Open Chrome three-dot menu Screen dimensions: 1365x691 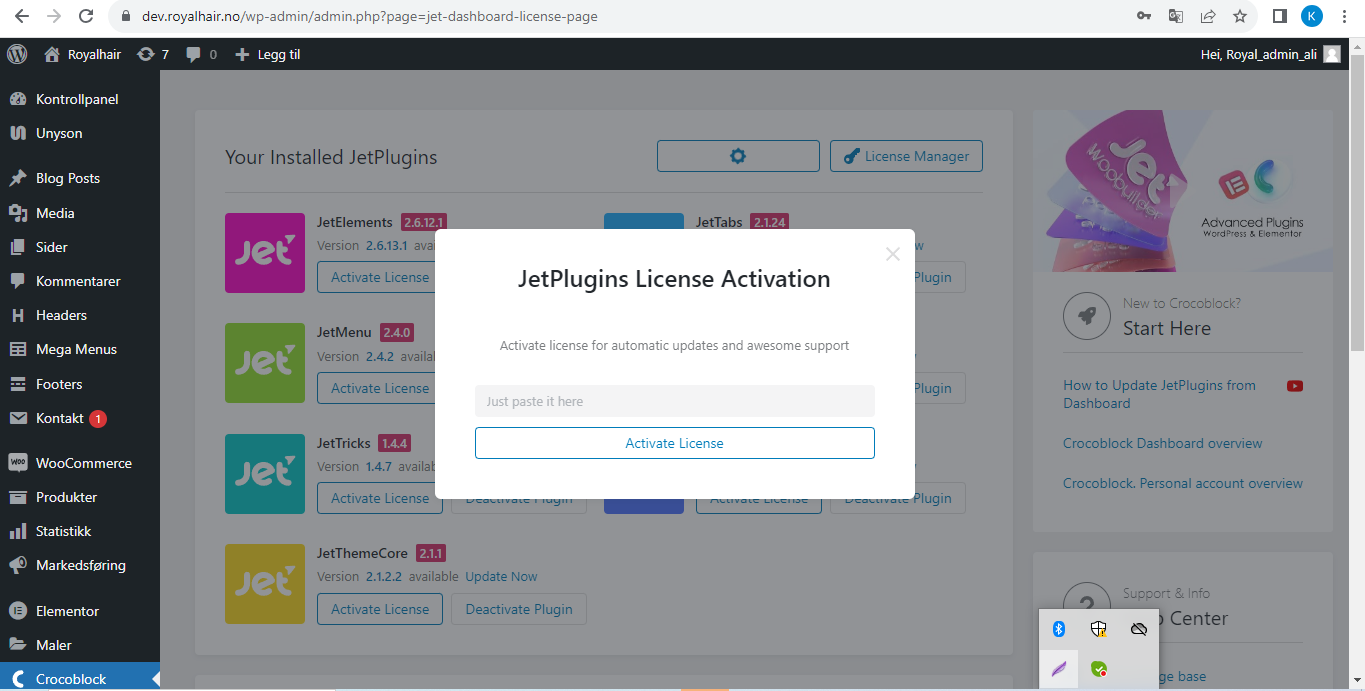1346,16
